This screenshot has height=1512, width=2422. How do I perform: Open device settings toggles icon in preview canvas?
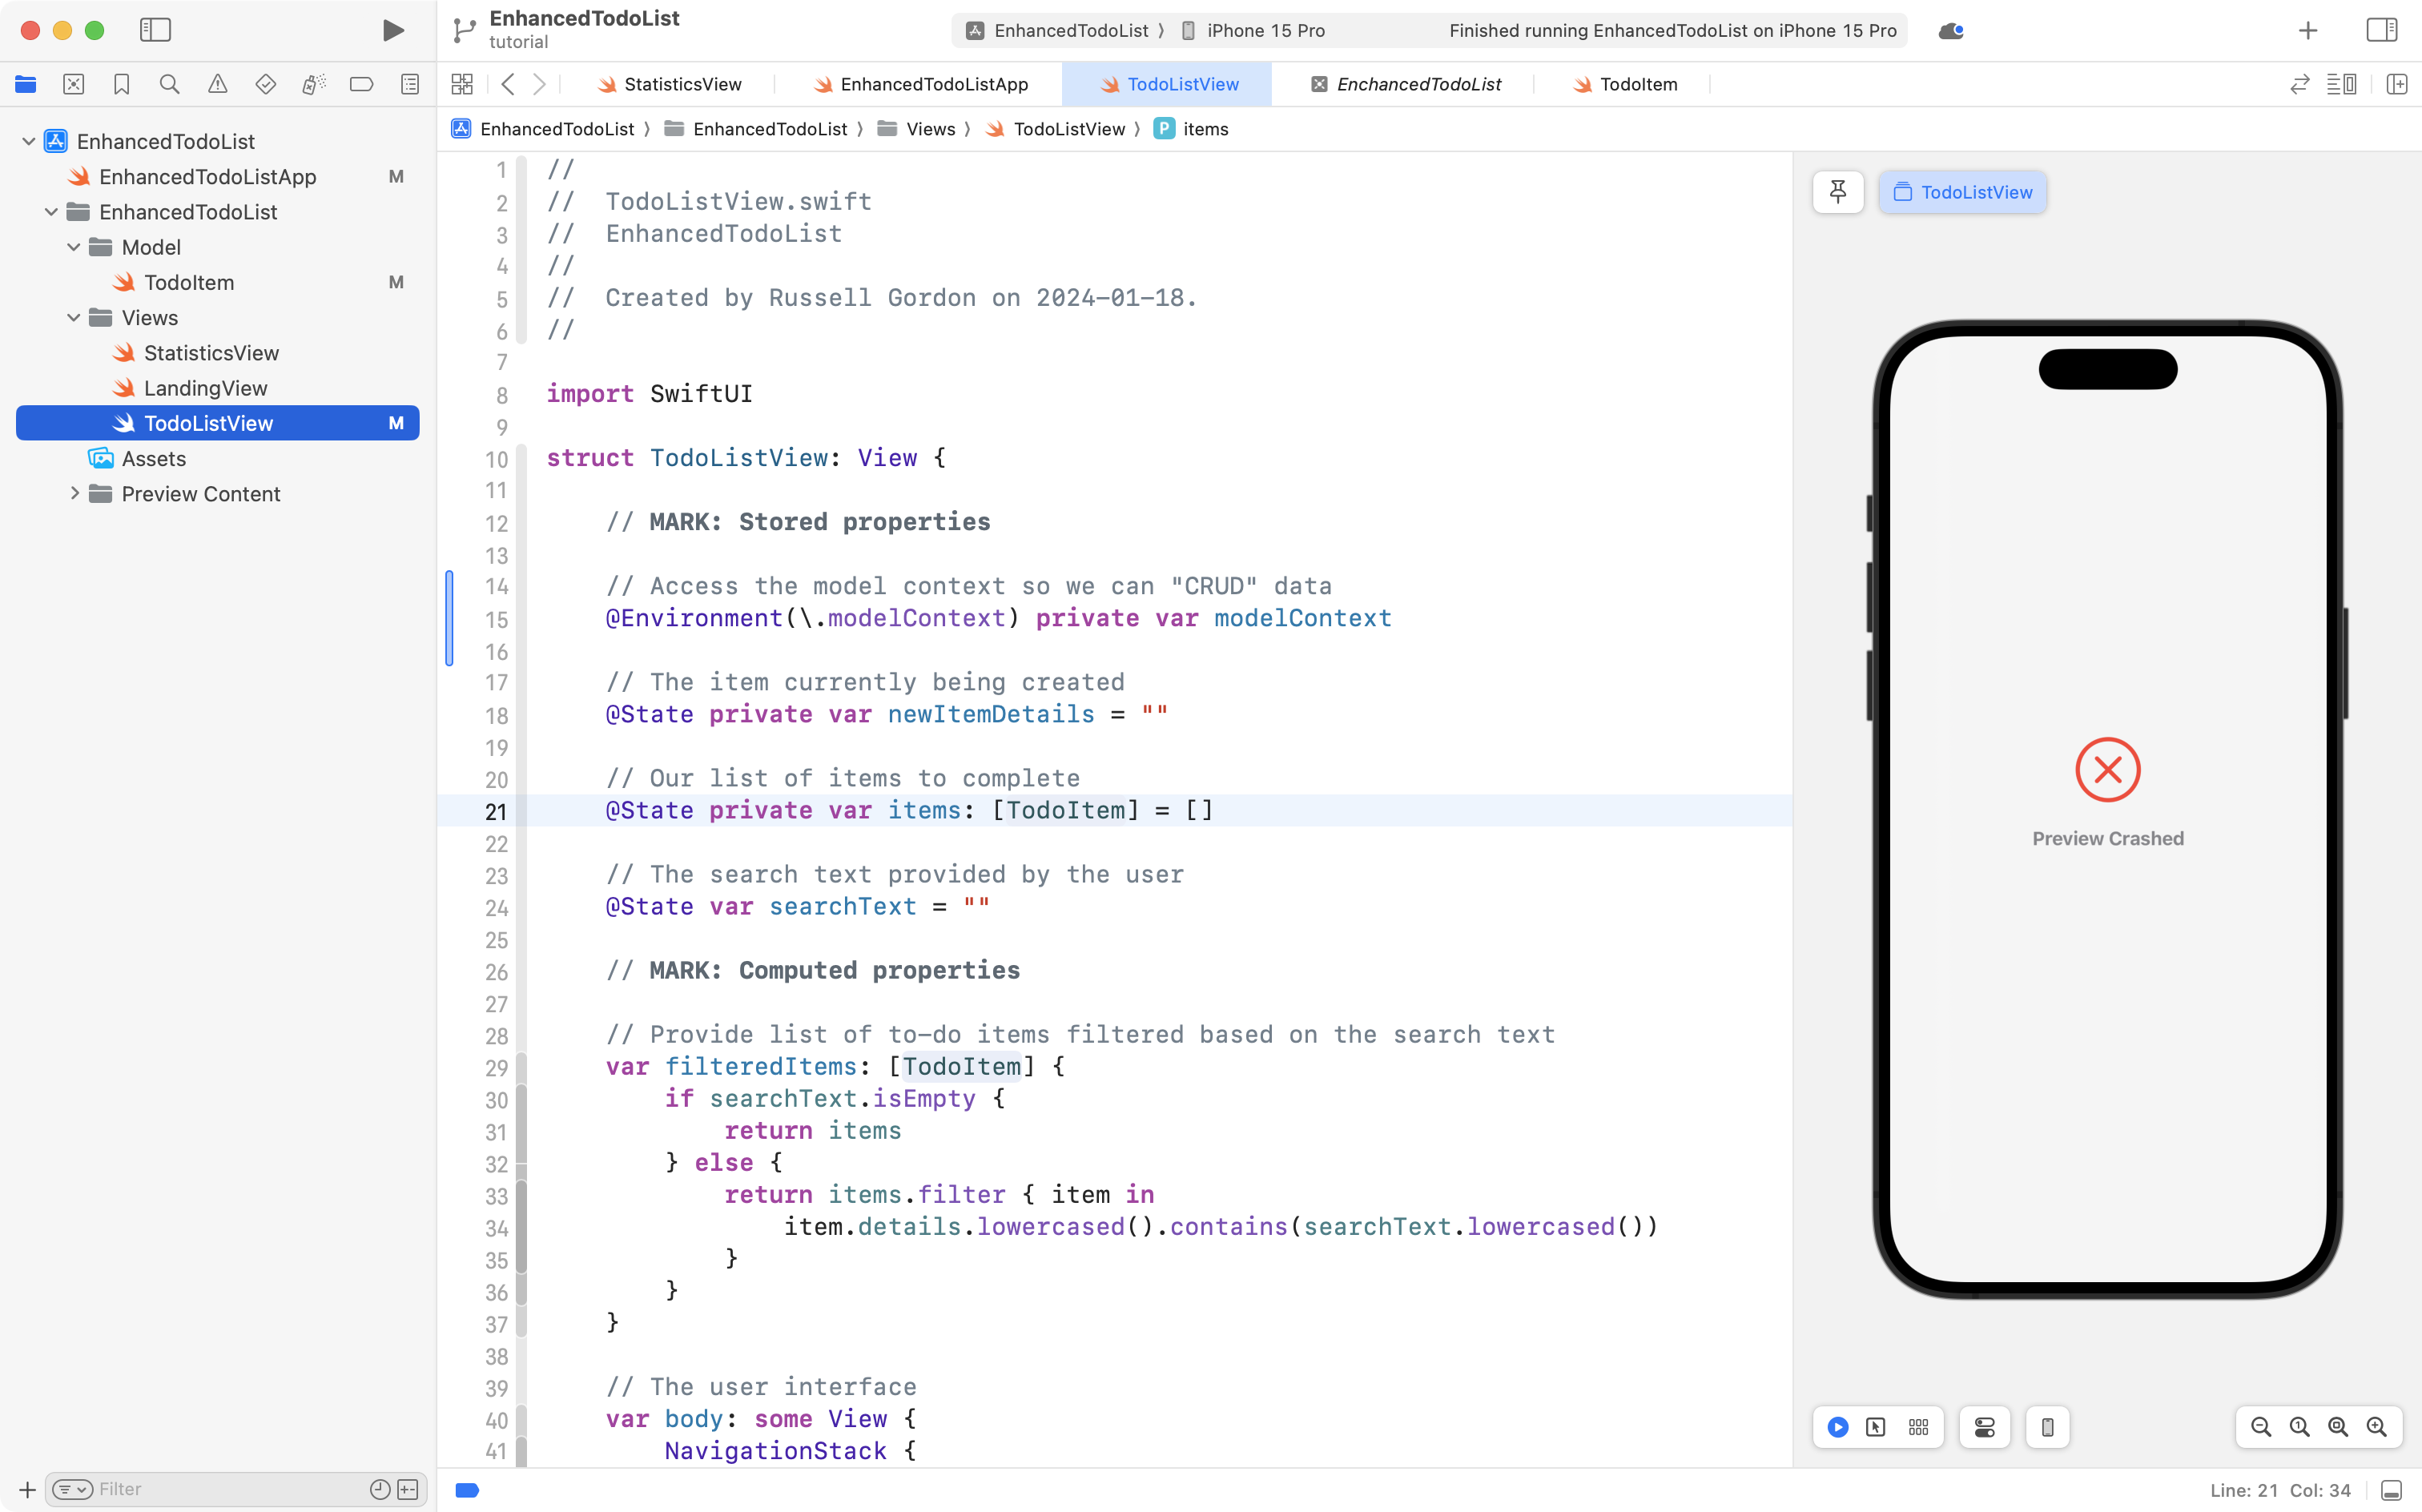[1984, 1427]
